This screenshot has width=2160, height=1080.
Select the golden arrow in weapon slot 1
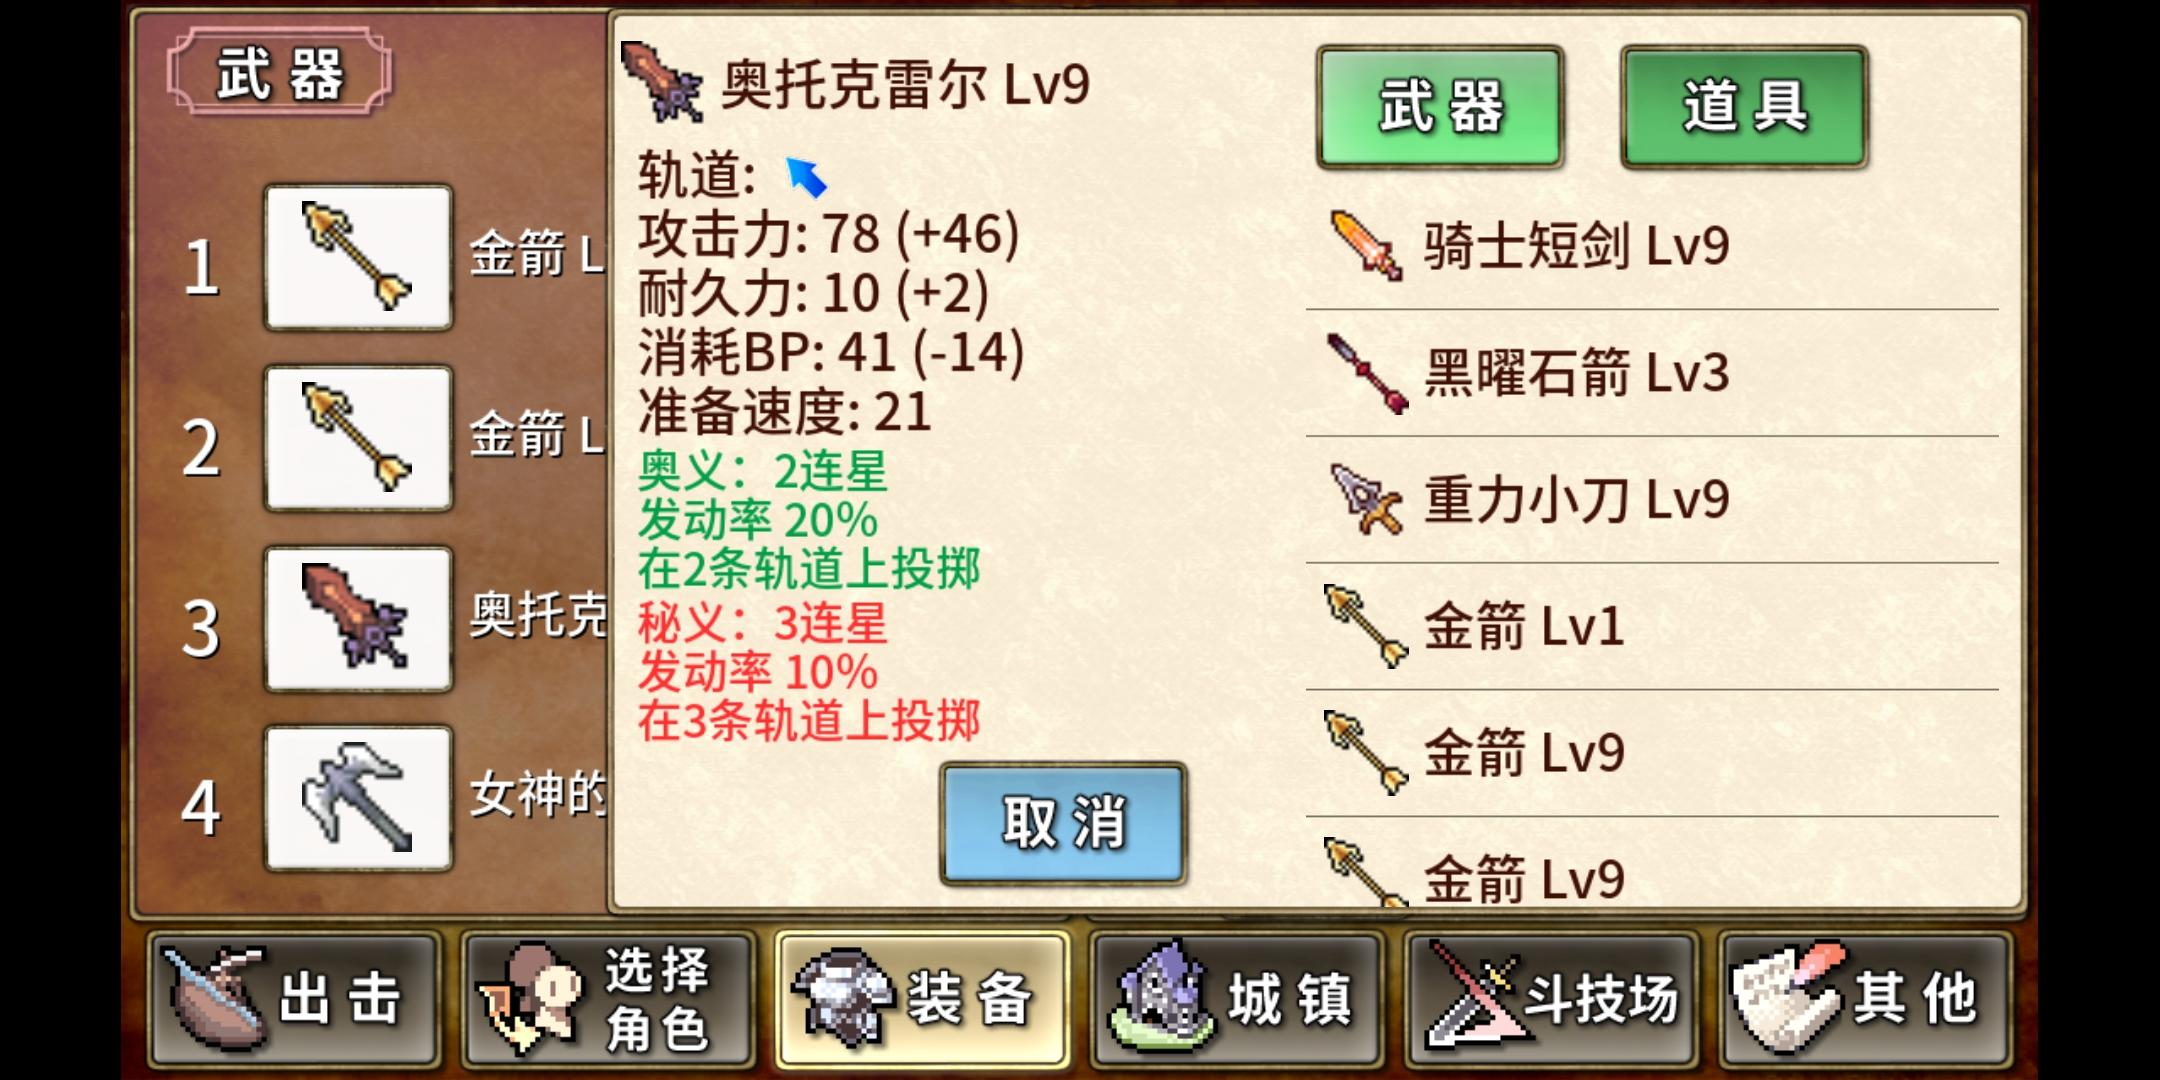point(358,257)
